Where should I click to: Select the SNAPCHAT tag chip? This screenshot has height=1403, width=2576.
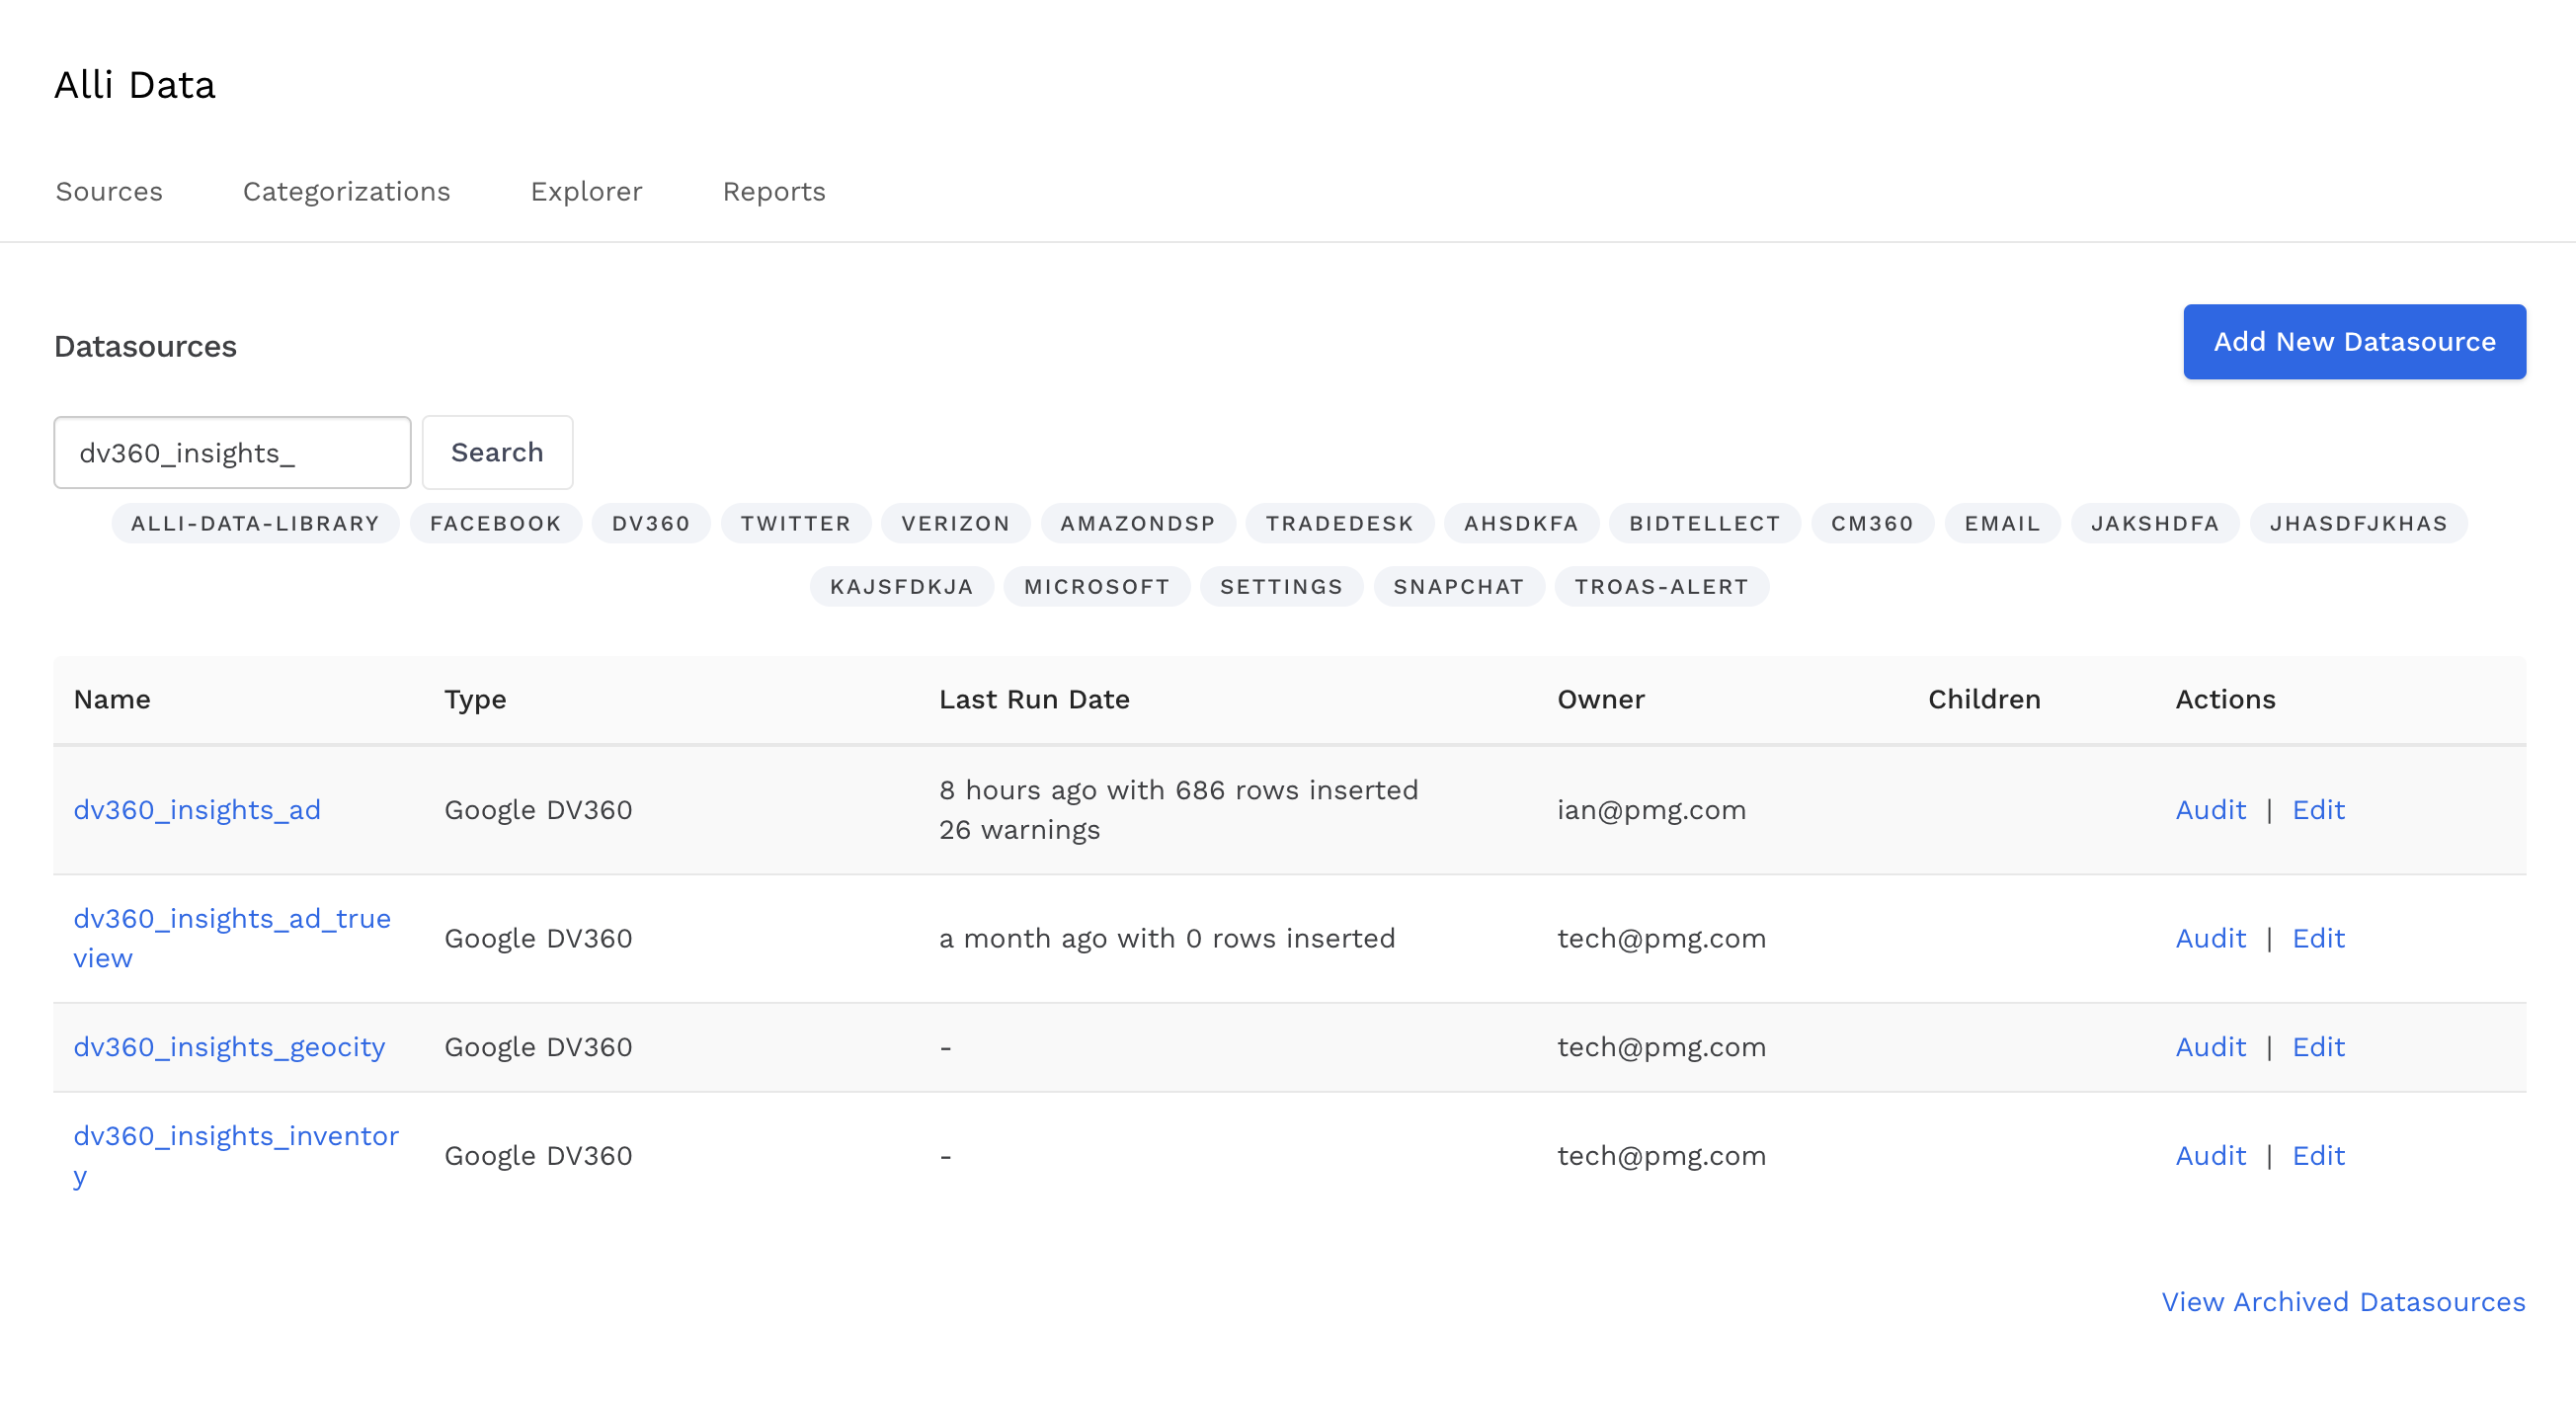click(1458, 587)
